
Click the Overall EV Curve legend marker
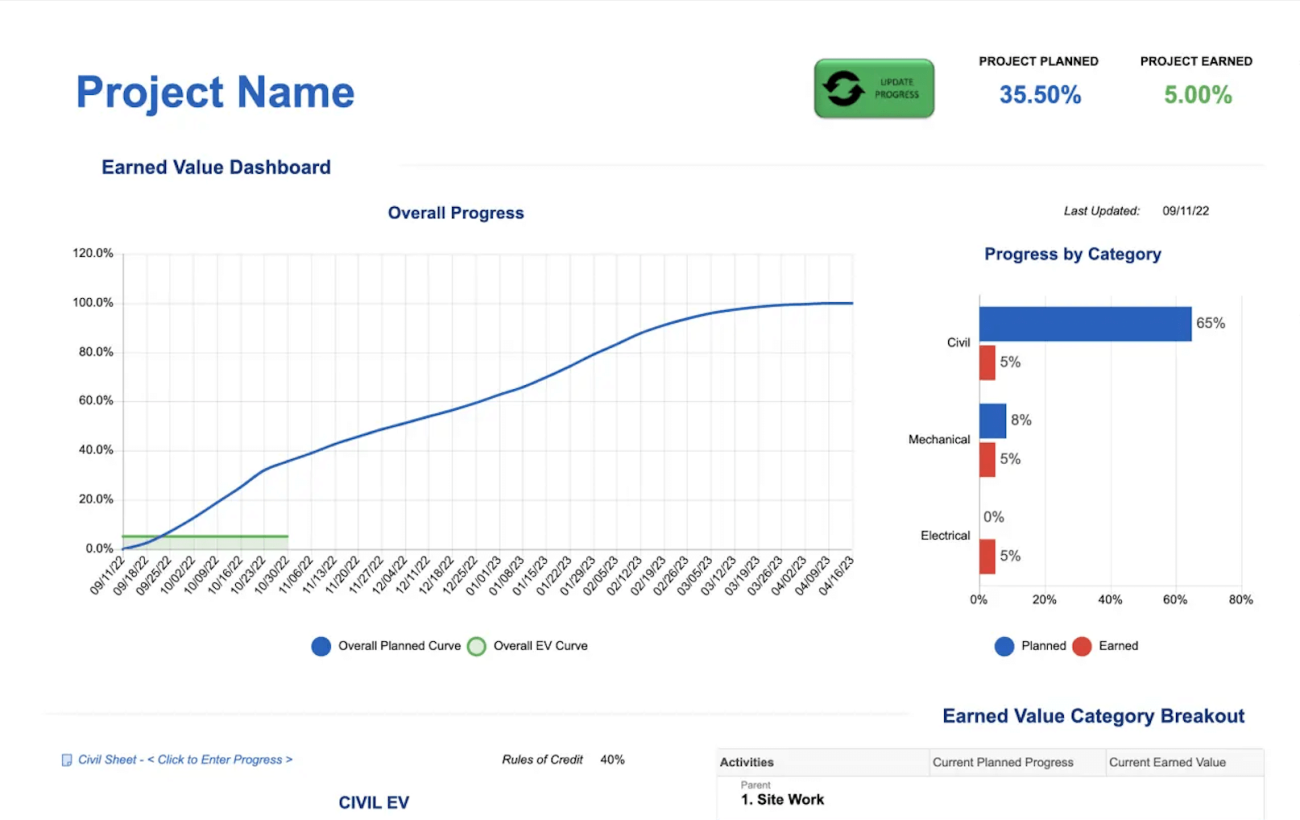pos(477,646)
